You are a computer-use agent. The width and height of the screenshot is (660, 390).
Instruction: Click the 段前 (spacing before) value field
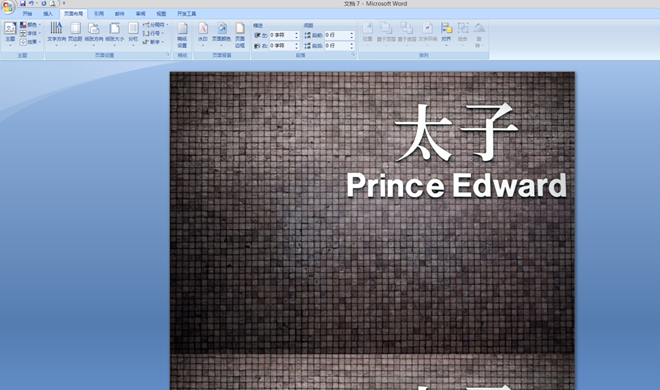[x=337, y=35]
